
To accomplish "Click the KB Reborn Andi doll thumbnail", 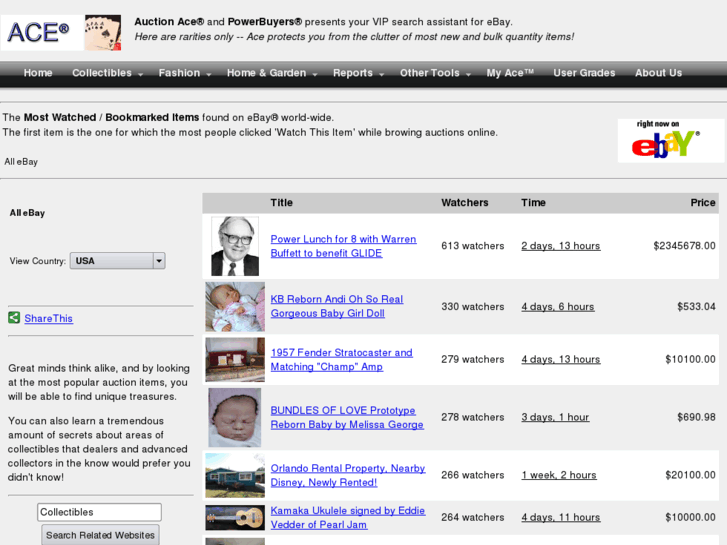I will point(235,307).
